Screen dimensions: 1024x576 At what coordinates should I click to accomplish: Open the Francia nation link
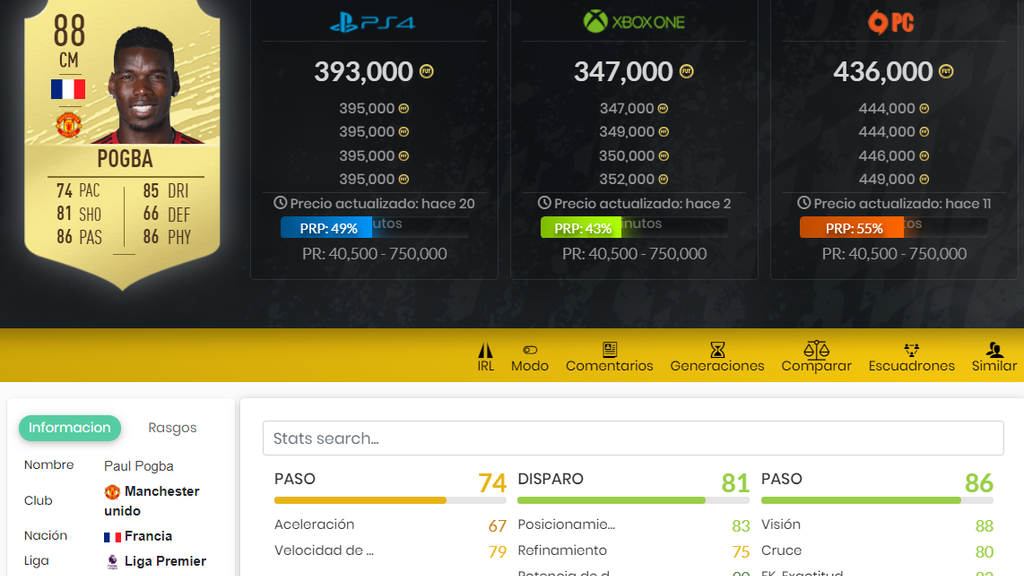(148, 536)
